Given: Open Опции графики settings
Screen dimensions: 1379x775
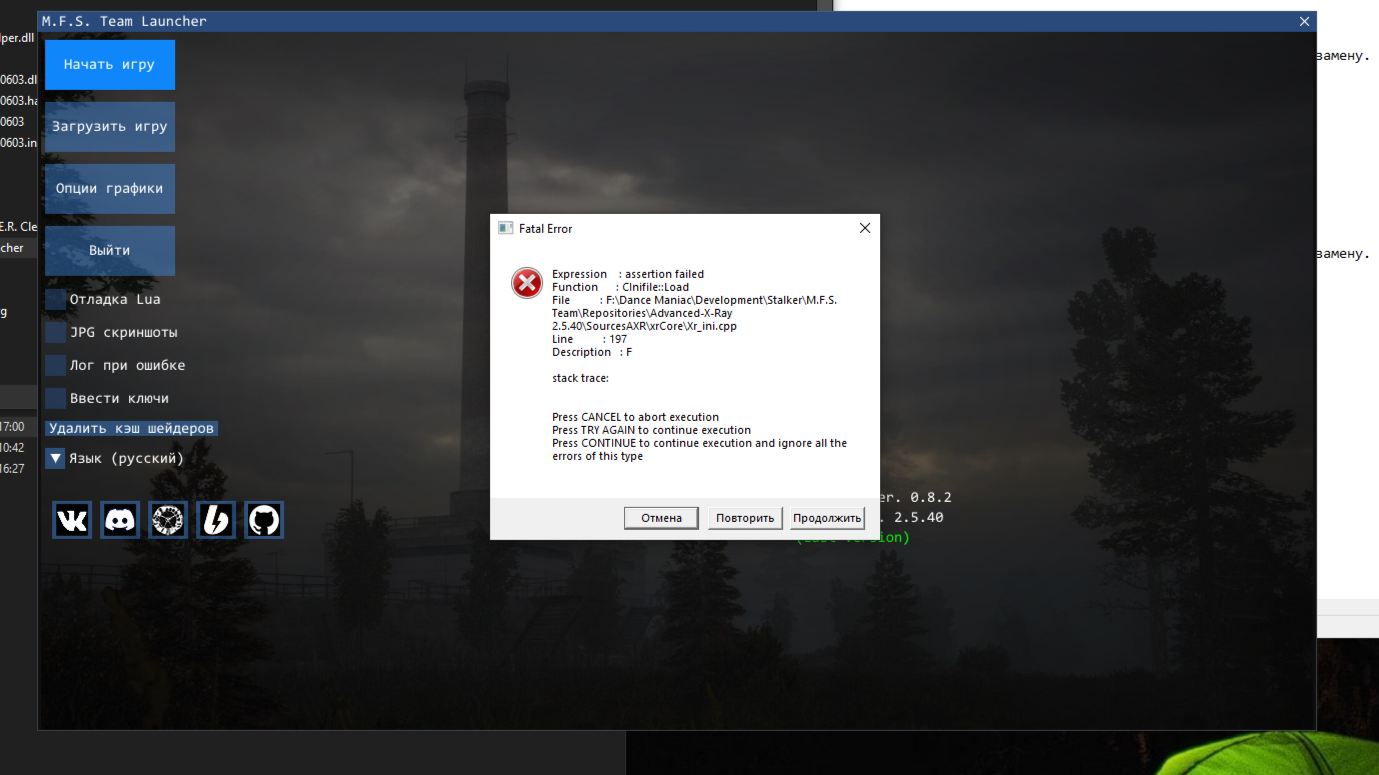Looking at the screenshot, I should 110,189.
